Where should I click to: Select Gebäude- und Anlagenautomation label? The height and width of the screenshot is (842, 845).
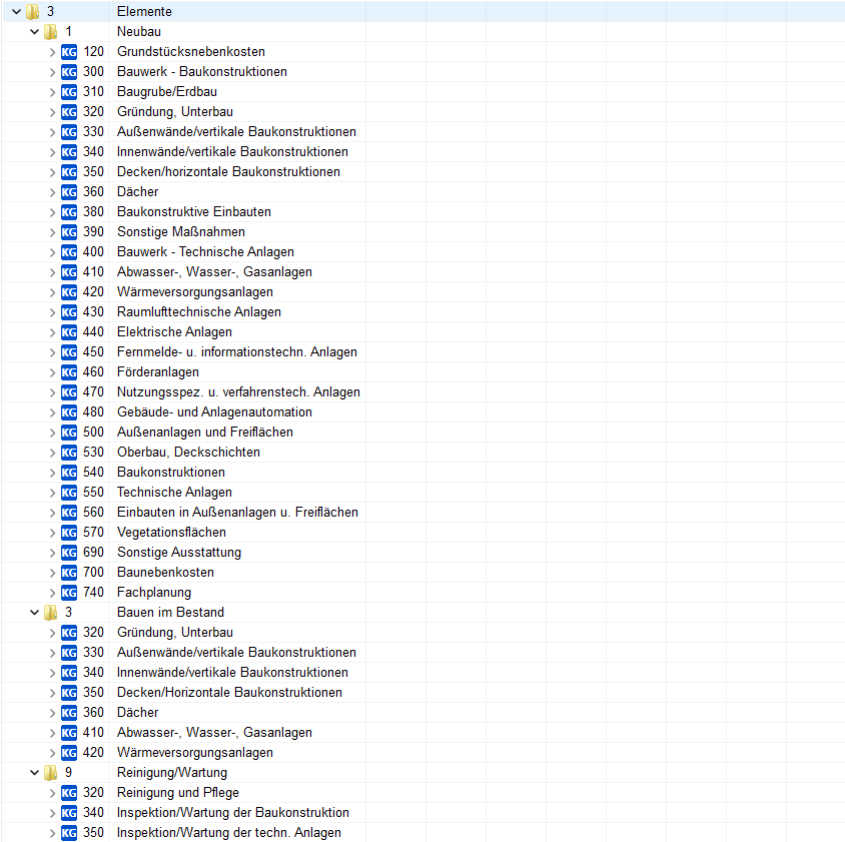click(214, 412)
